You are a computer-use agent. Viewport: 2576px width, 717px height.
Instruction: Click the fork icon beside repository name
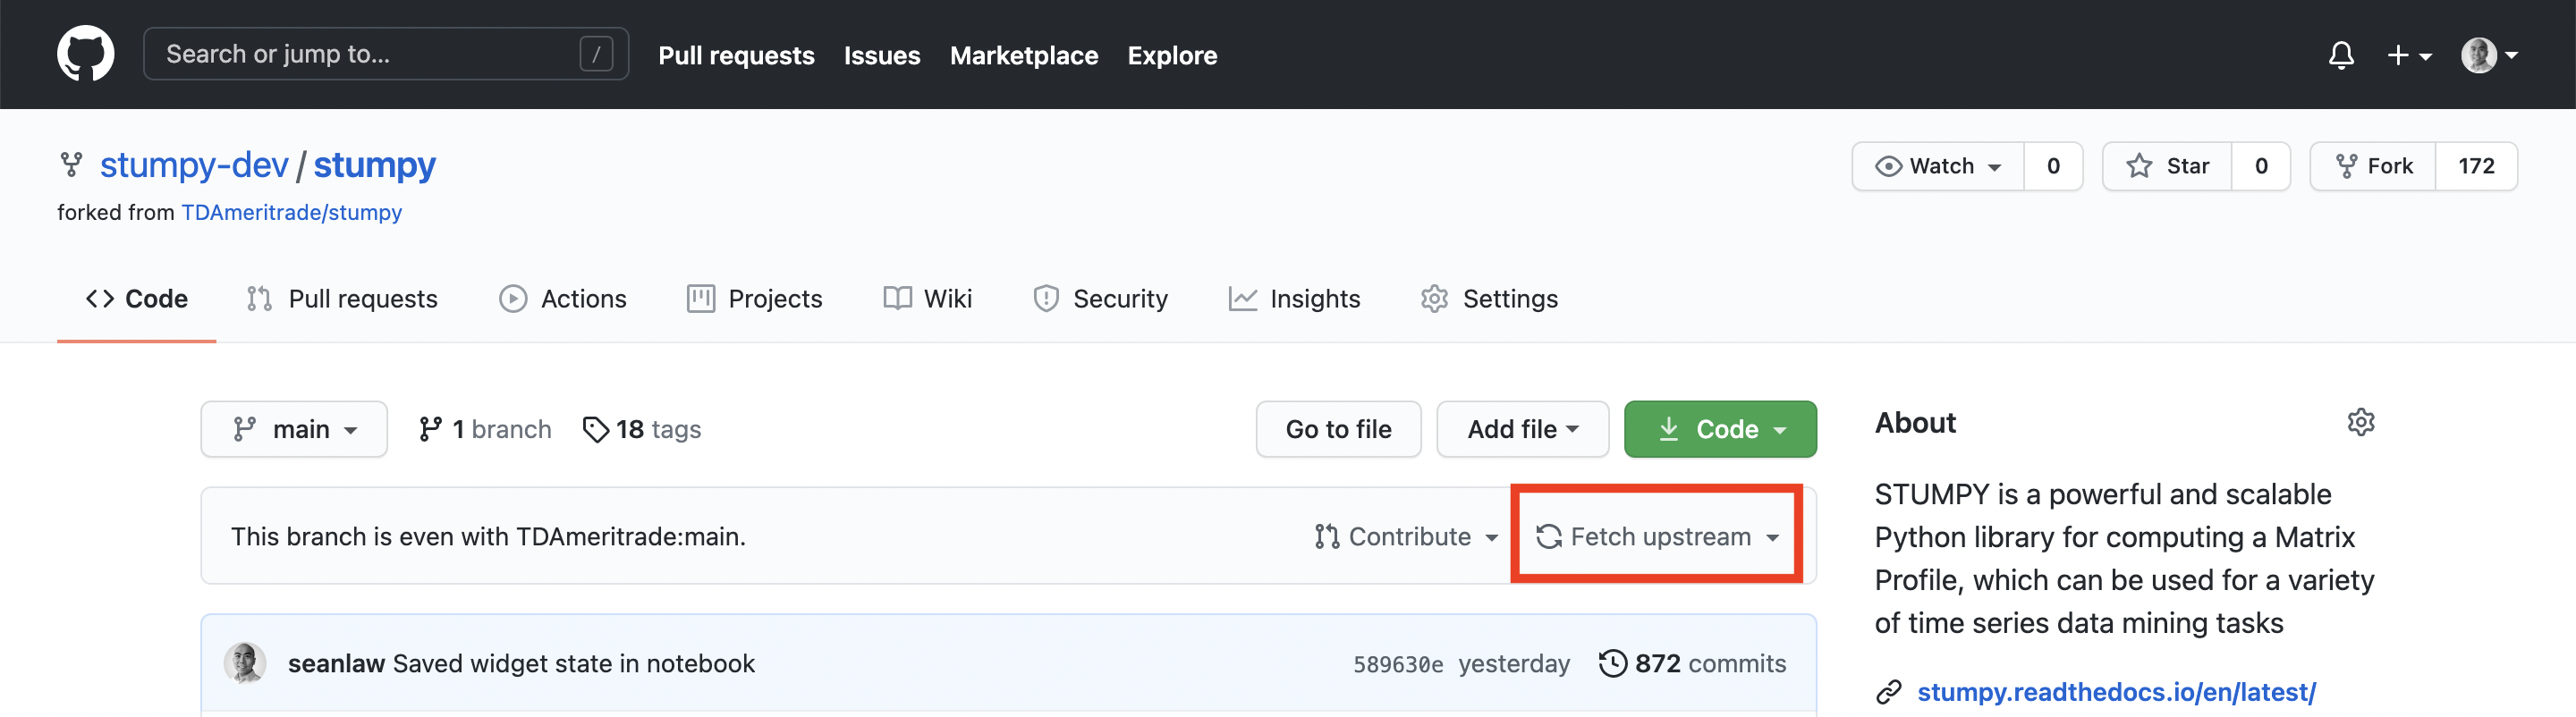71,164
